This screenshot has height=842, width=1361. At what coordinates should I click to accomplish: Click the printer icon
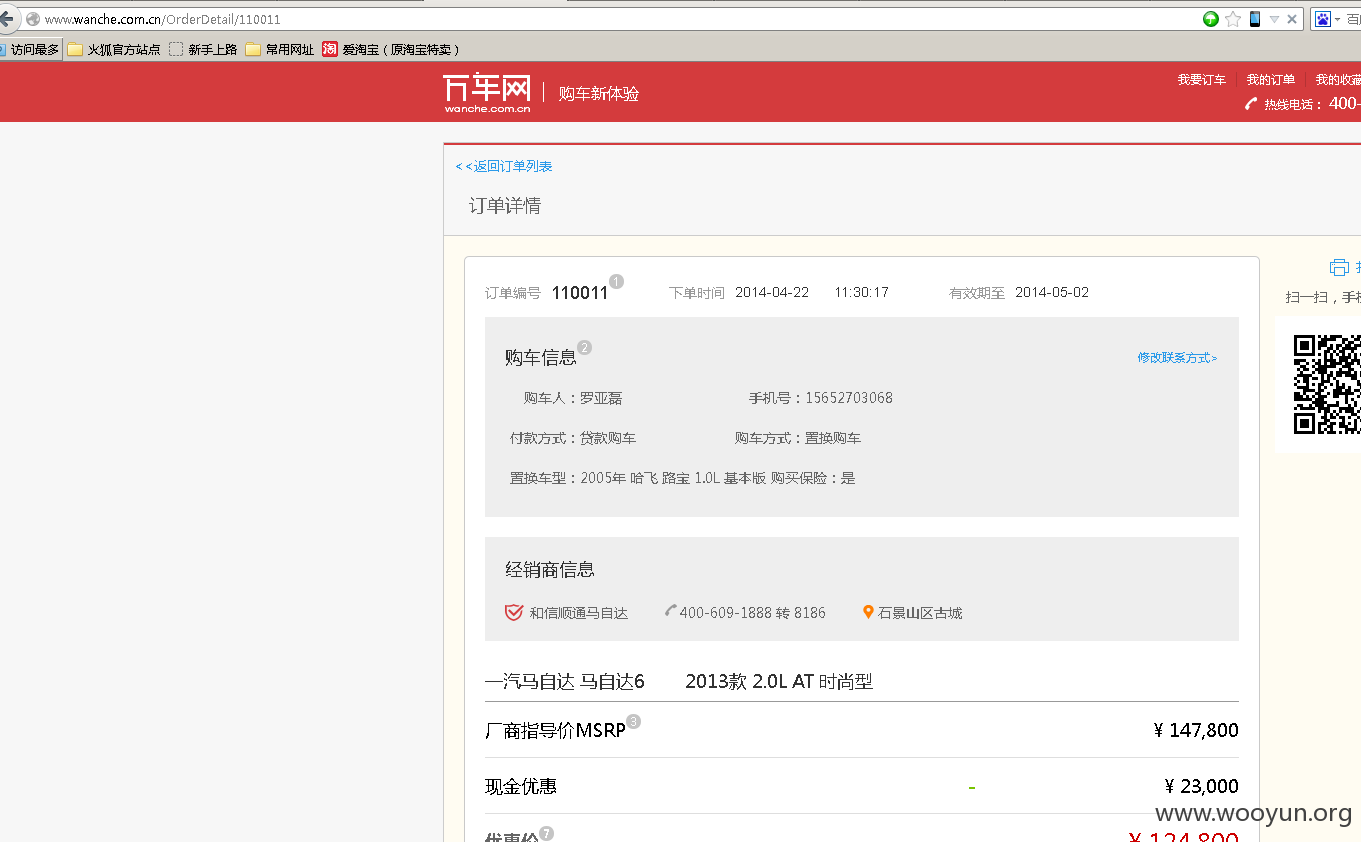coord(1339,267)
